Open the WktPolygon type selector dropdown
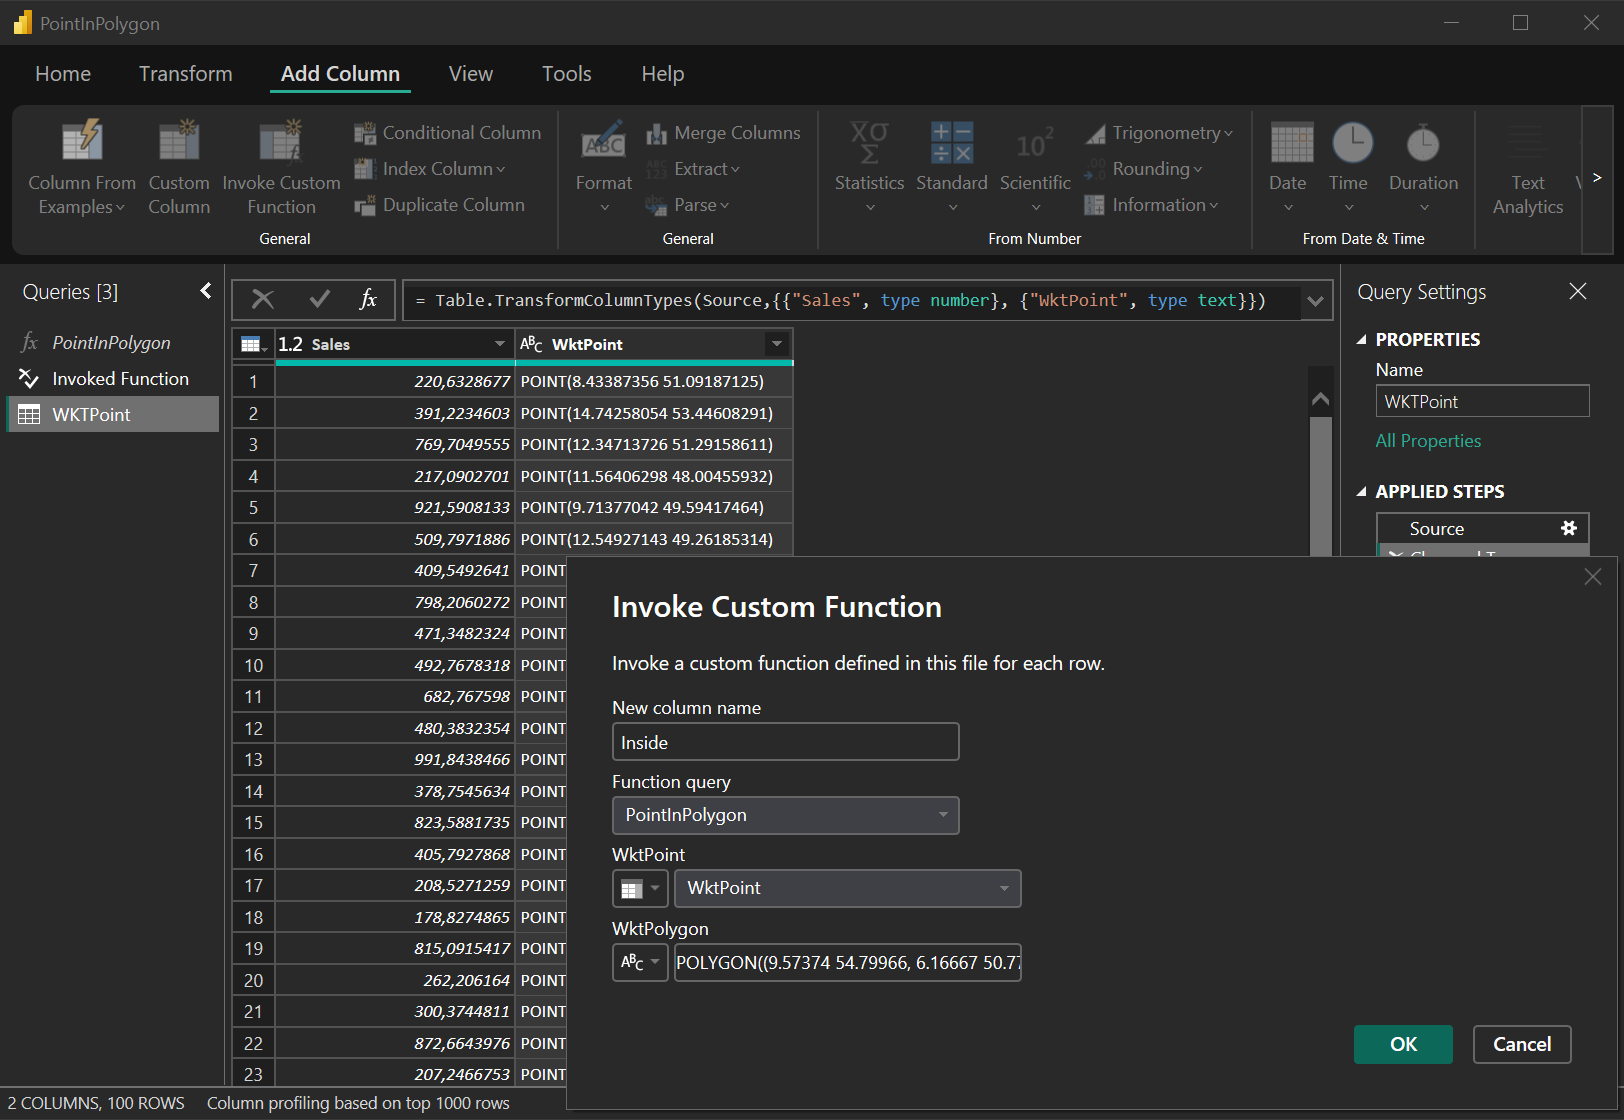This screenshot has width=1624, height=1120. tap(640, 962)
